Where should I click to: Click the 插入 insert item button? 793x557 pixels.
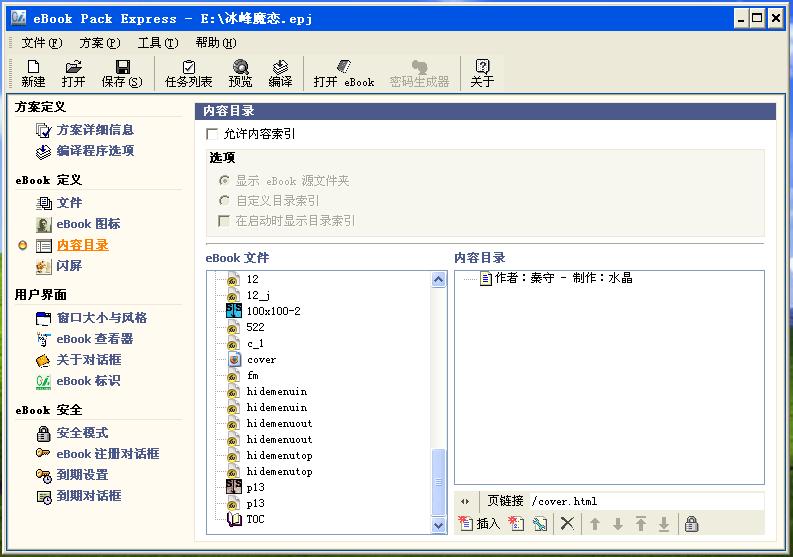(x=479, y=524)
